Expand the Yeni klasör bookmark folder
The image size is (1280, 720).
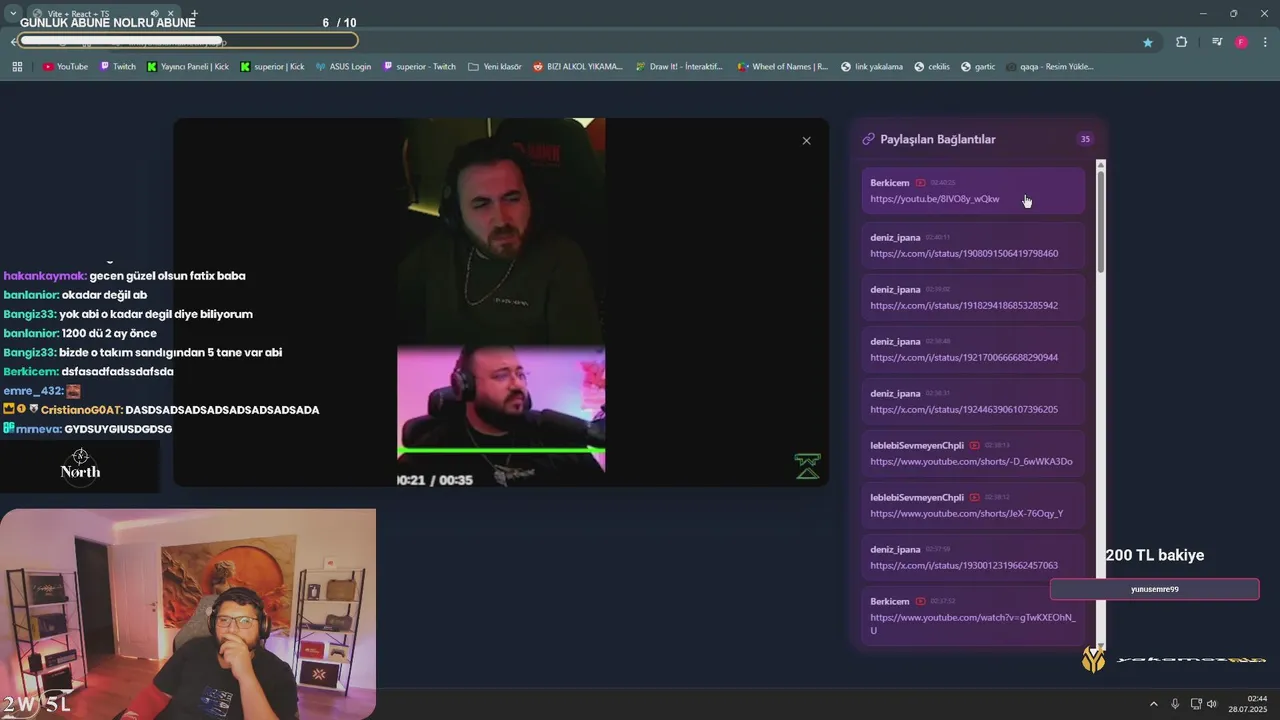[x=494, y=67]
